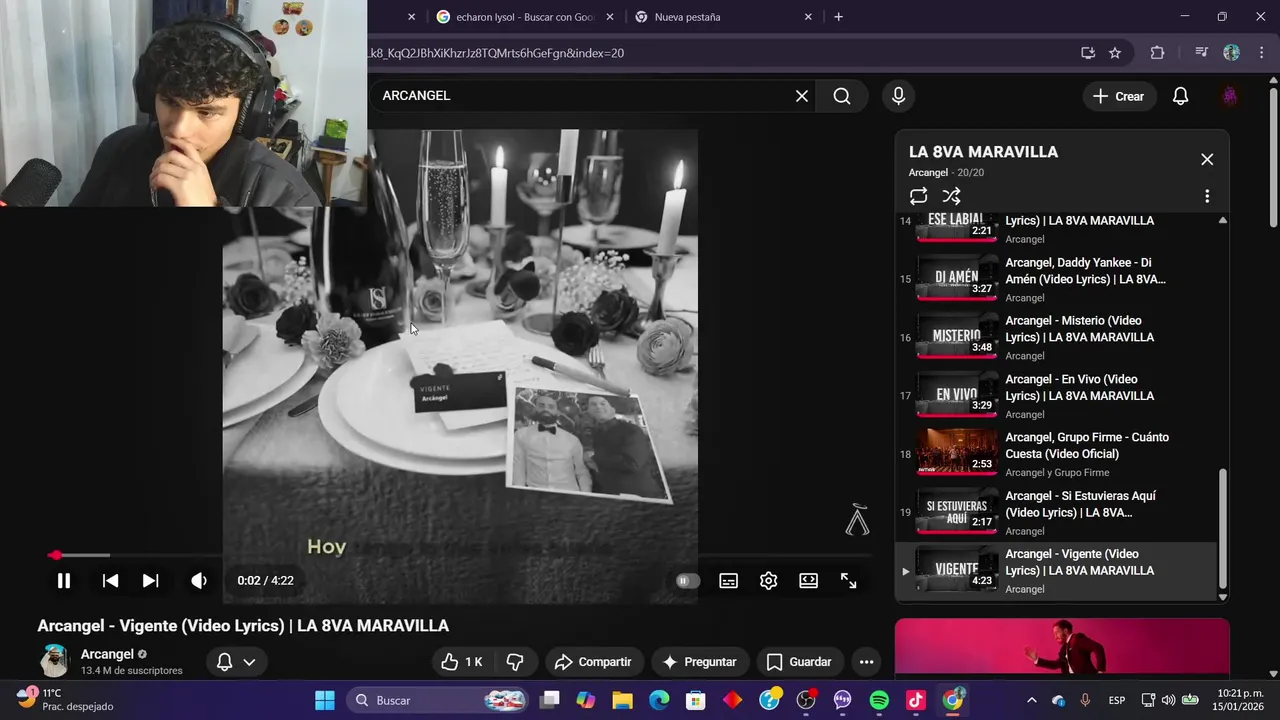
Task: Click the Preguntar button
Action: 699,662
